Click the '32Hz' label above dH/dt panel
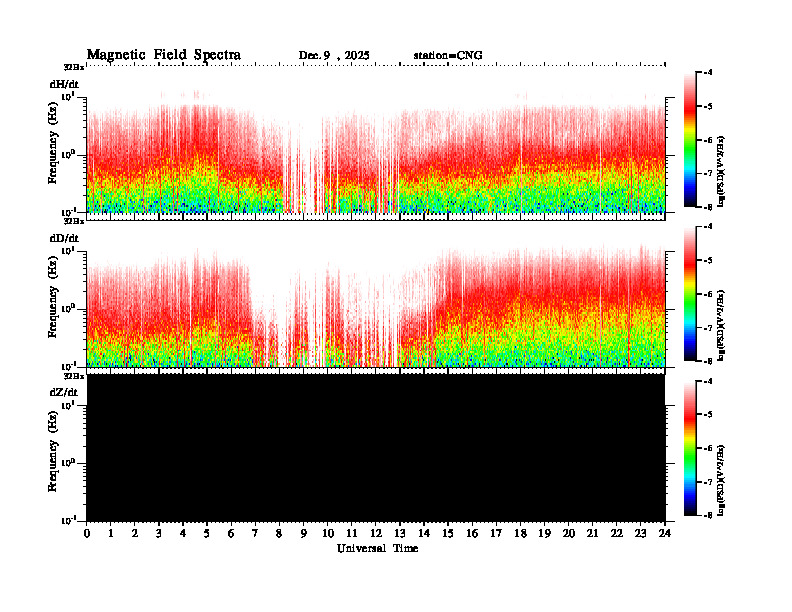This screenshot has height=612, width=792. 74,67
